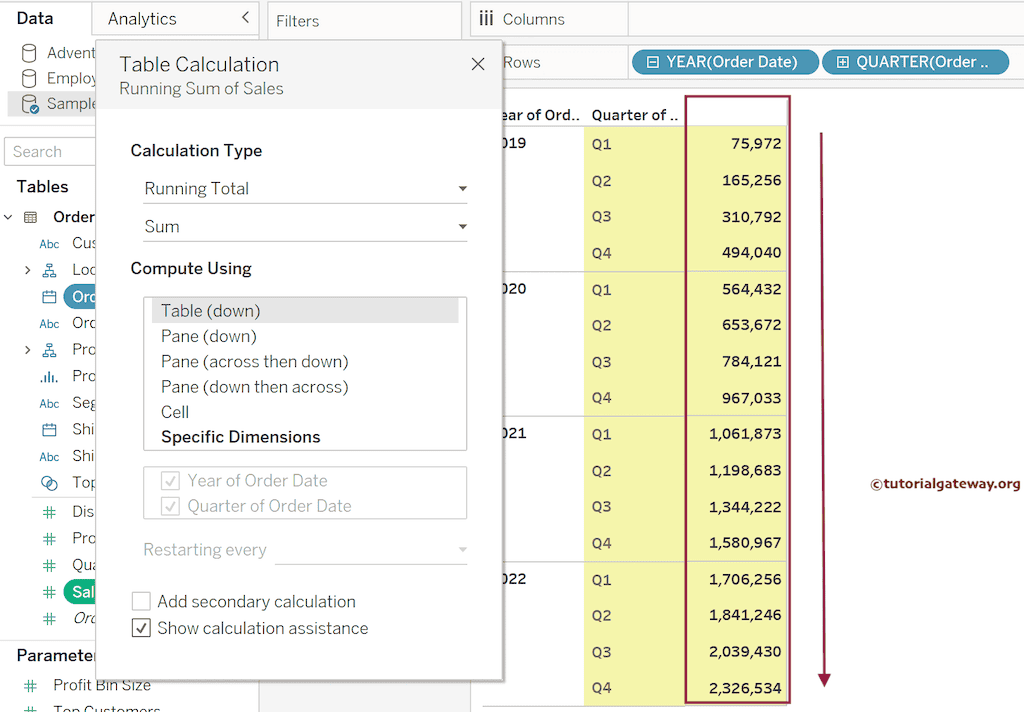This screenshot has height=712, width=1024.
Task: Click the YEAR(Order Date) pill on Rows
Action: point(724,61)
